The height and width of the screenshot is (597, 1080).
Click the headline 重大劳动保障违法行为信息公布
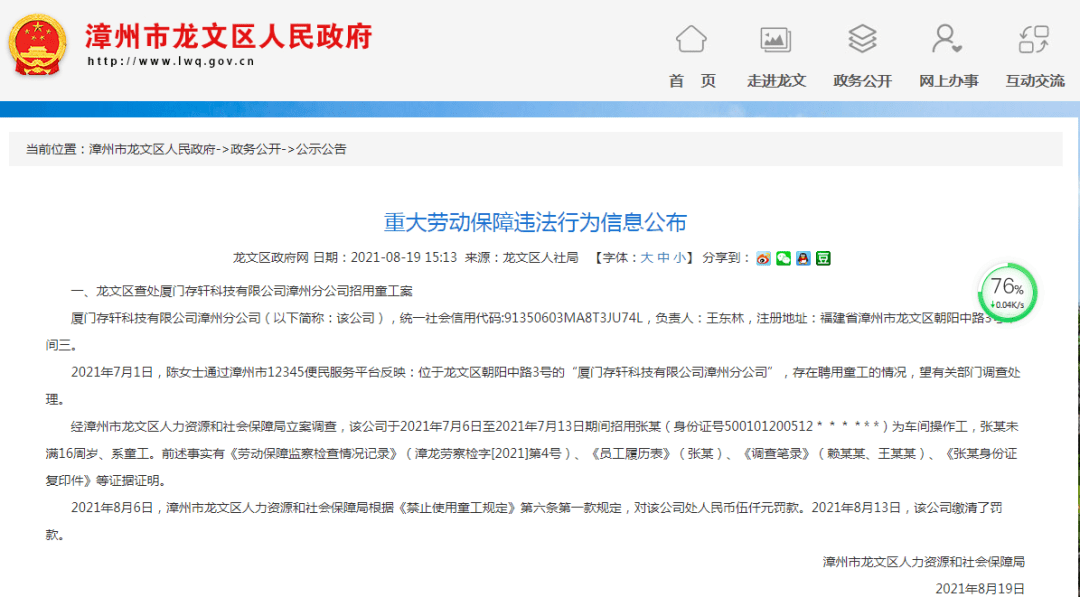click(x=535, y=222)
